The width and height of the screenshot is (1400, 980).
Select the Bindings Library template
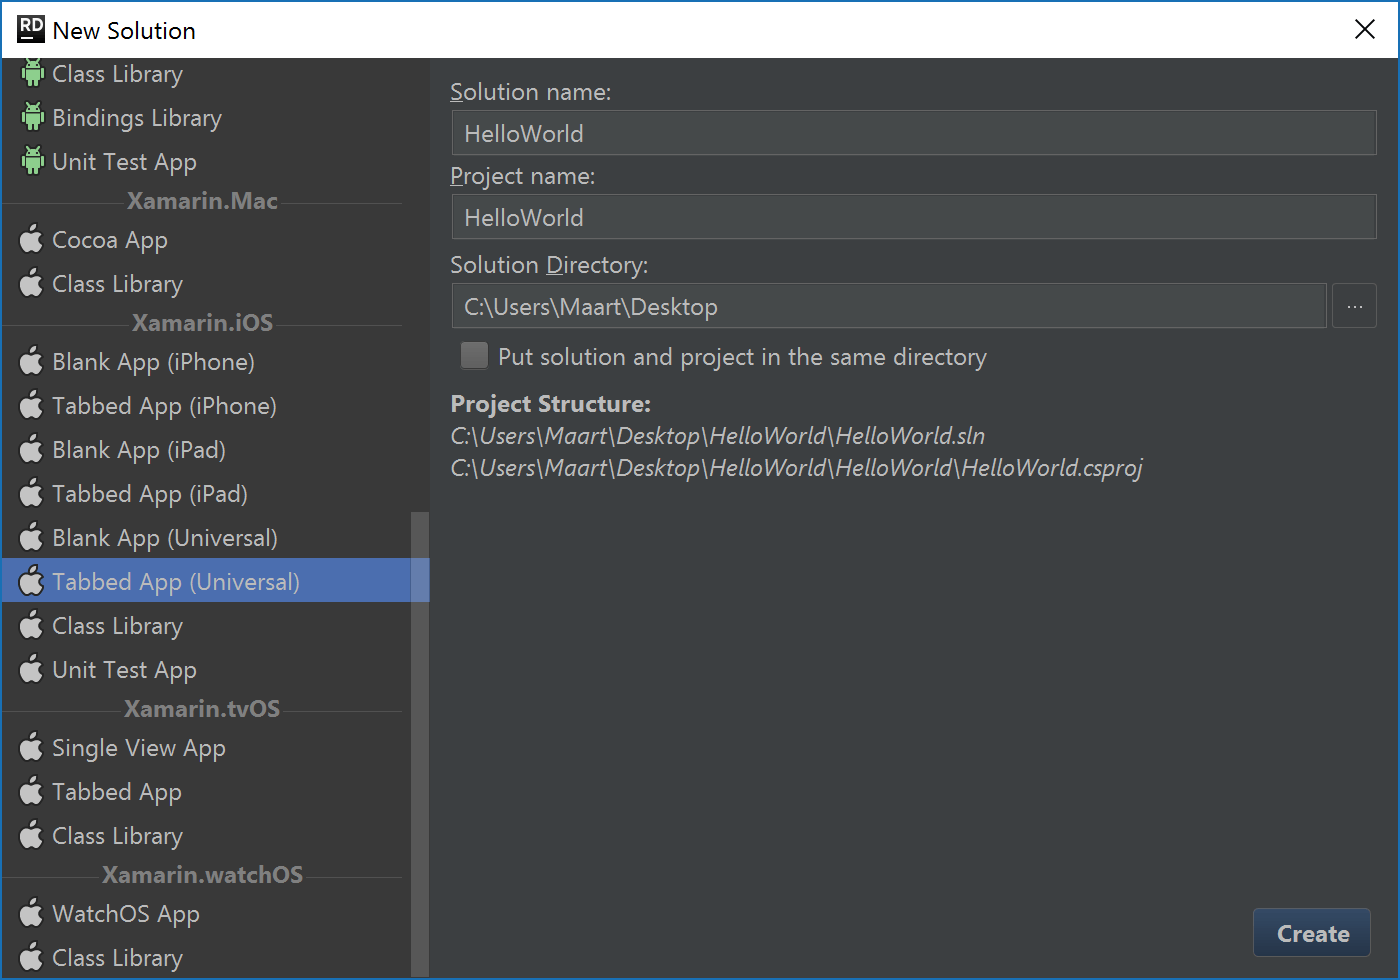[x=206, y=118]
